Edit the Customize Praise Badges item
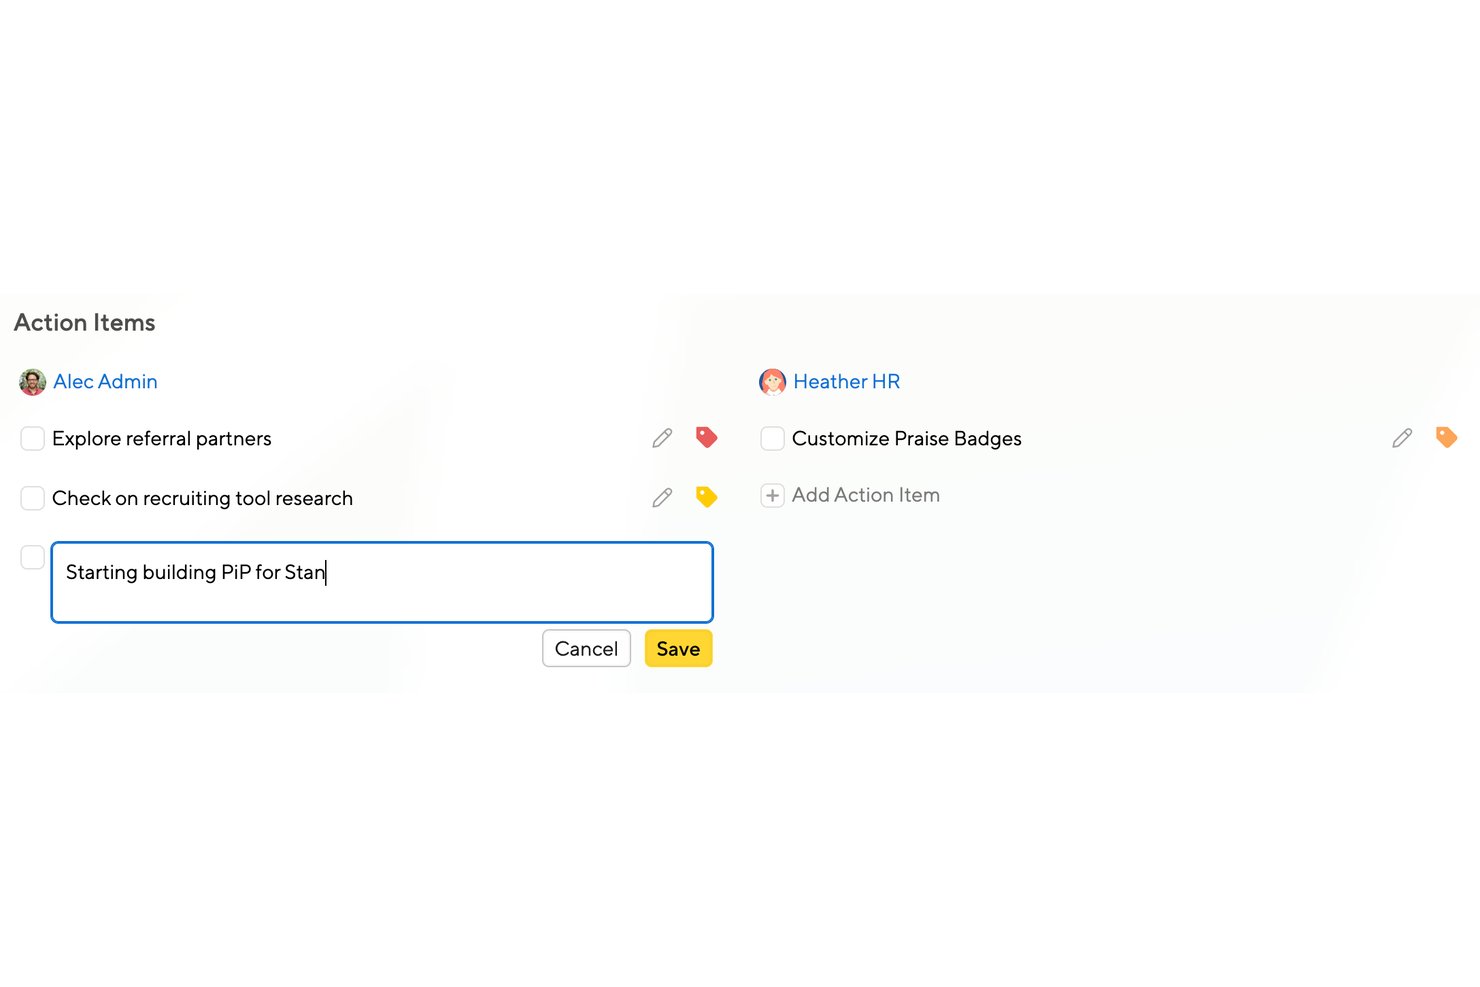The height and width of the screenshot is (987, 1480). pos(1402,438)
